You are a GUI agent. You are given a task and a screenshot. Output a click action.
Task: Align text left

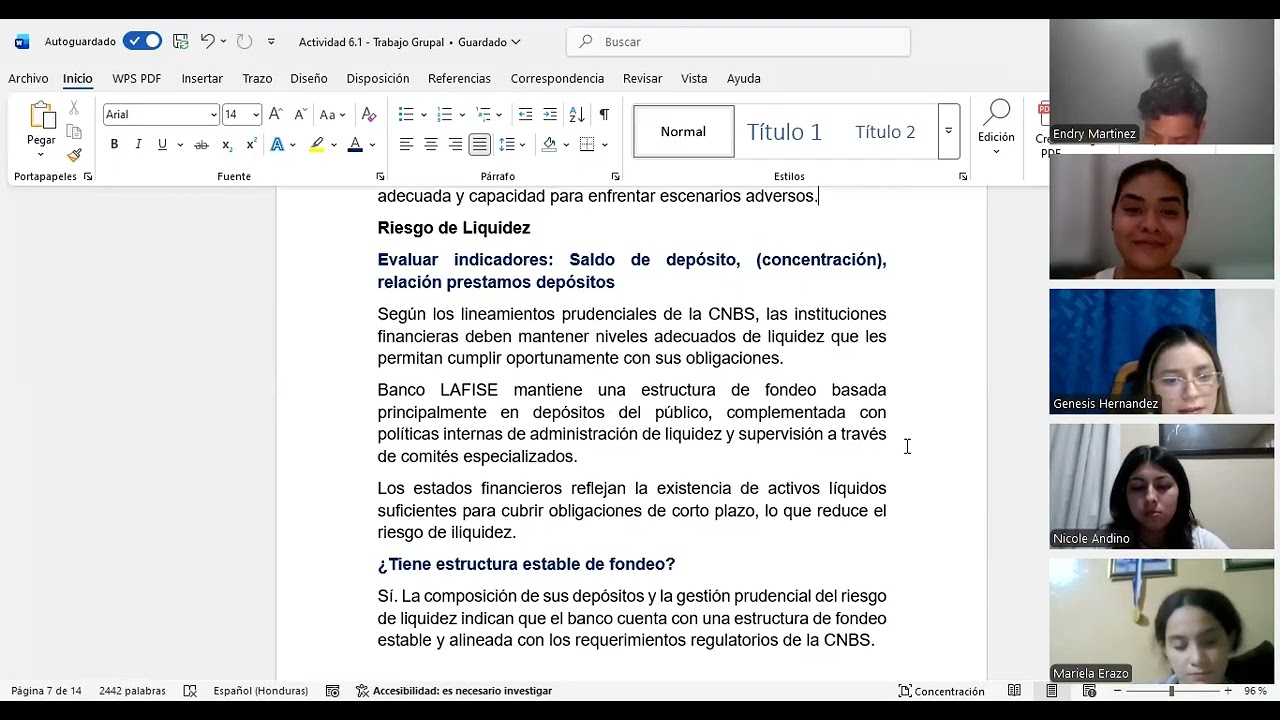tap(406, 145)
